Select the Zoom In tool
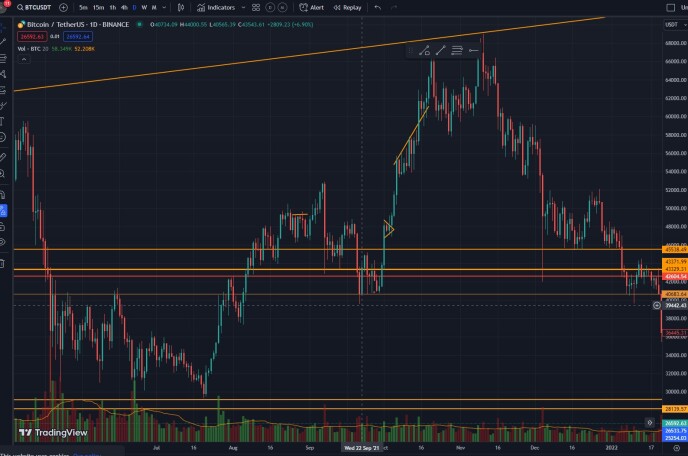The width and height of the screenshot is (688, 456). click(x=3, y=174)
